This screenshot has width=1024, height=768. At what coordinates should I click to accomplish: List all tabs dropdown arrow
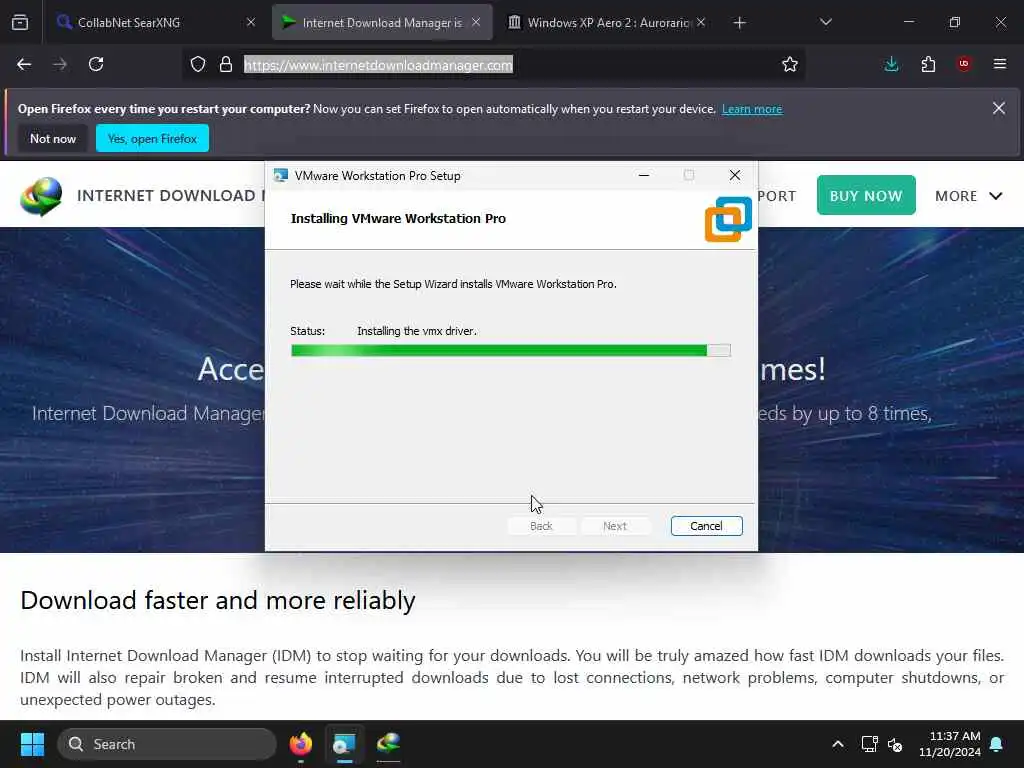pyautogui.click(x=825, y=22)
